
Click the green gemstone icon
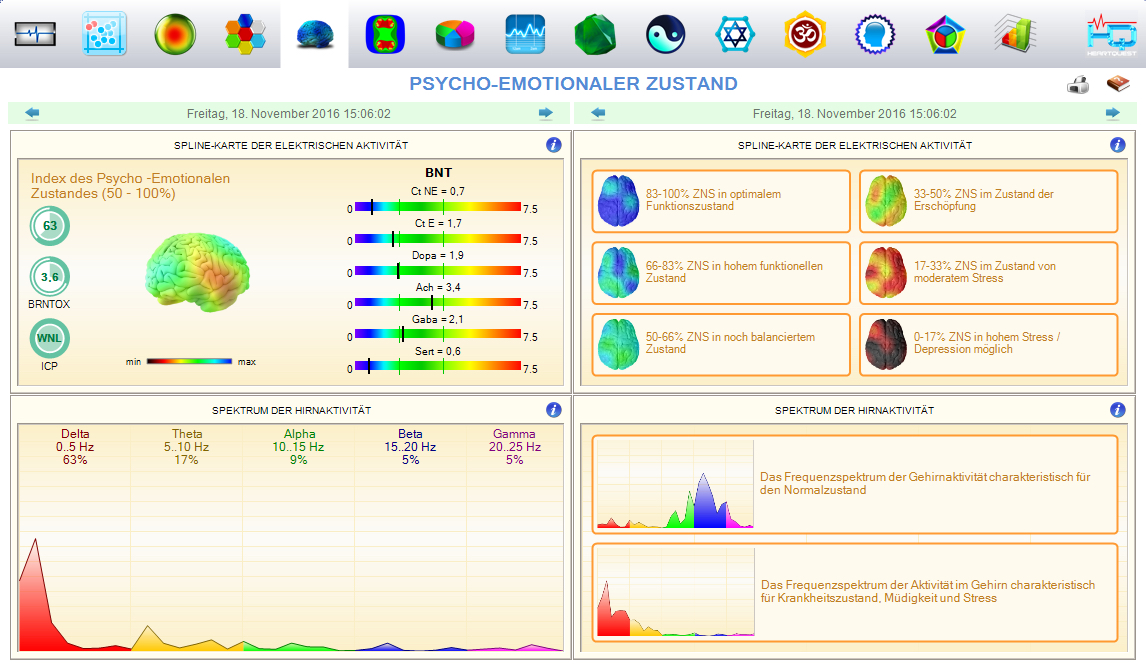click(x=594, y=35)
